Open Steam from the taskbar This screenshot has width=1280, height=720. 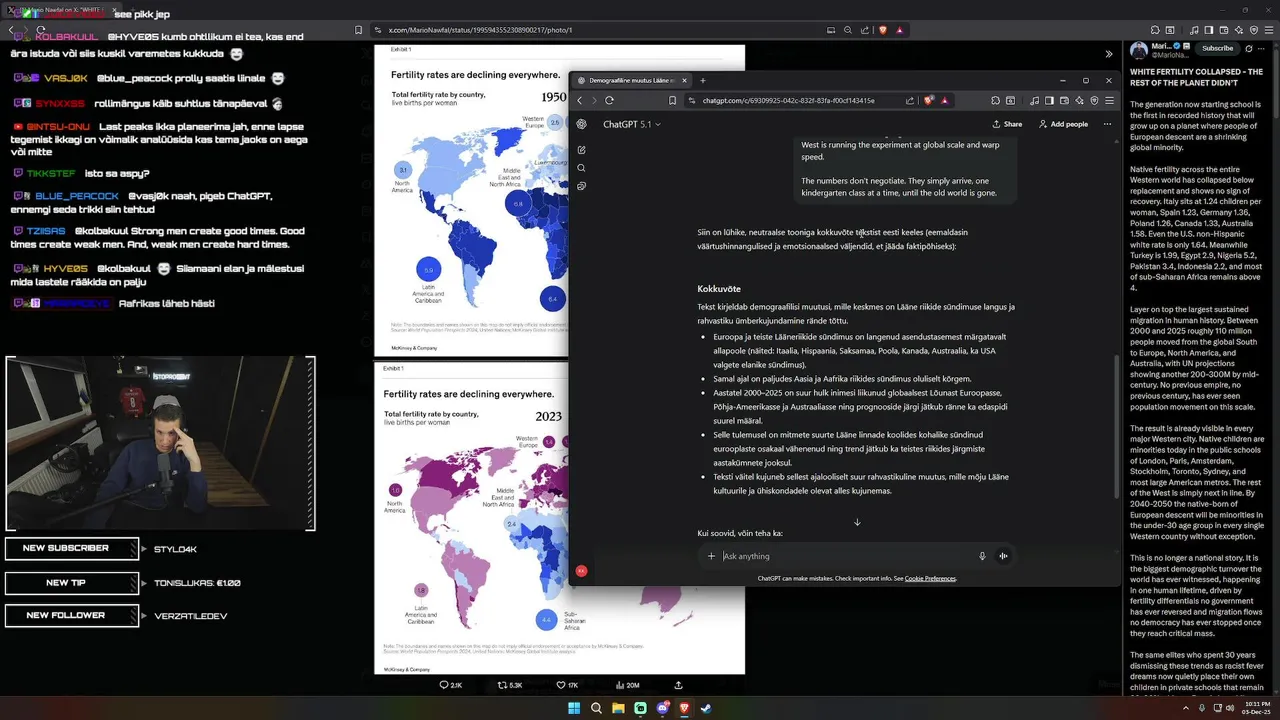pos(706,709)
